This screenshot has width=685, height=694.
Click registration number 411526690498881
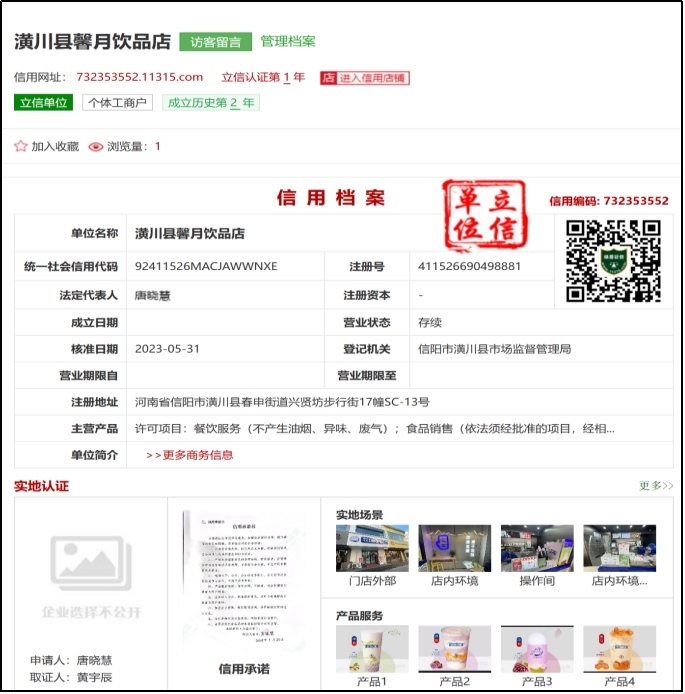pos(469,266)
